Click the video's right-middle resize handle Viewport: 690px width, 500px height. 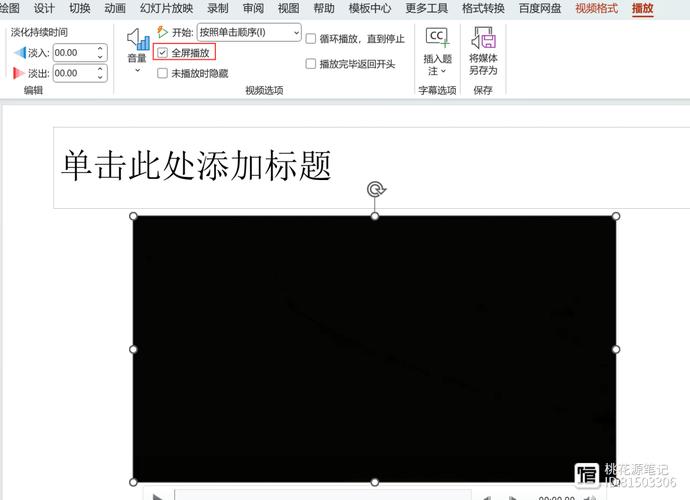[616, 349]
